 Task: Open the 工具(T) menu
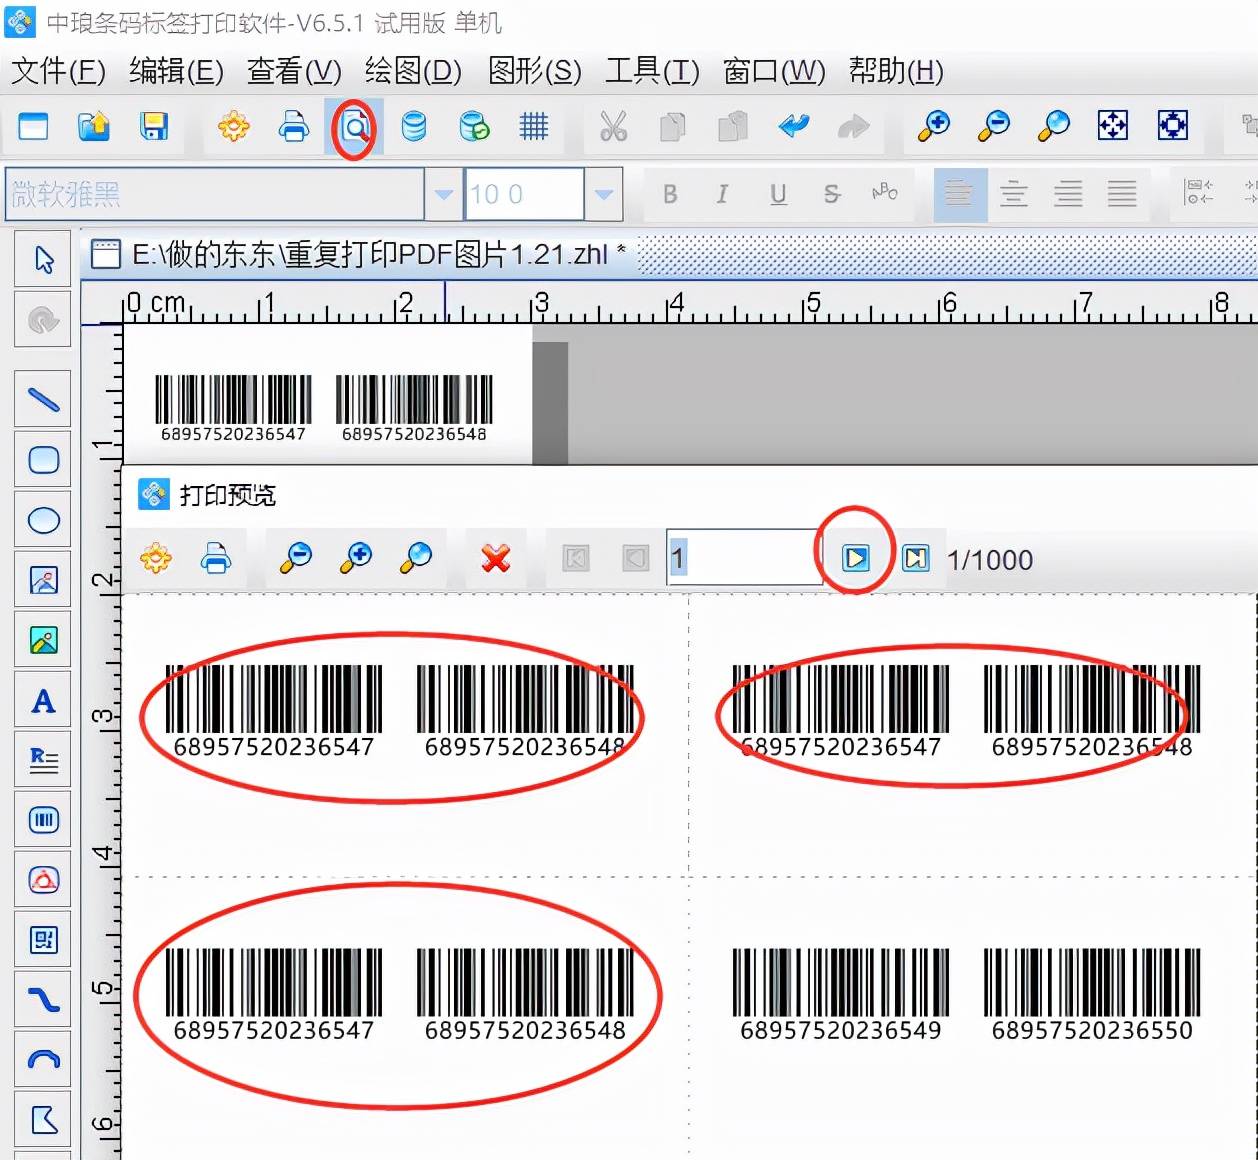pos(652,71)
